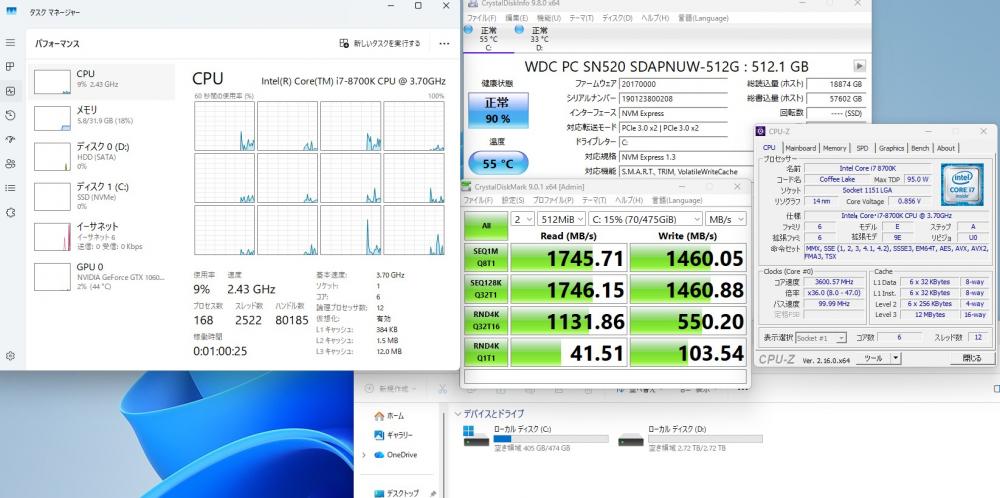This screenshot has width=1000, height=498.
Task: Run the RND4K Q32T16 test button
Action: [x=486, y=321]
